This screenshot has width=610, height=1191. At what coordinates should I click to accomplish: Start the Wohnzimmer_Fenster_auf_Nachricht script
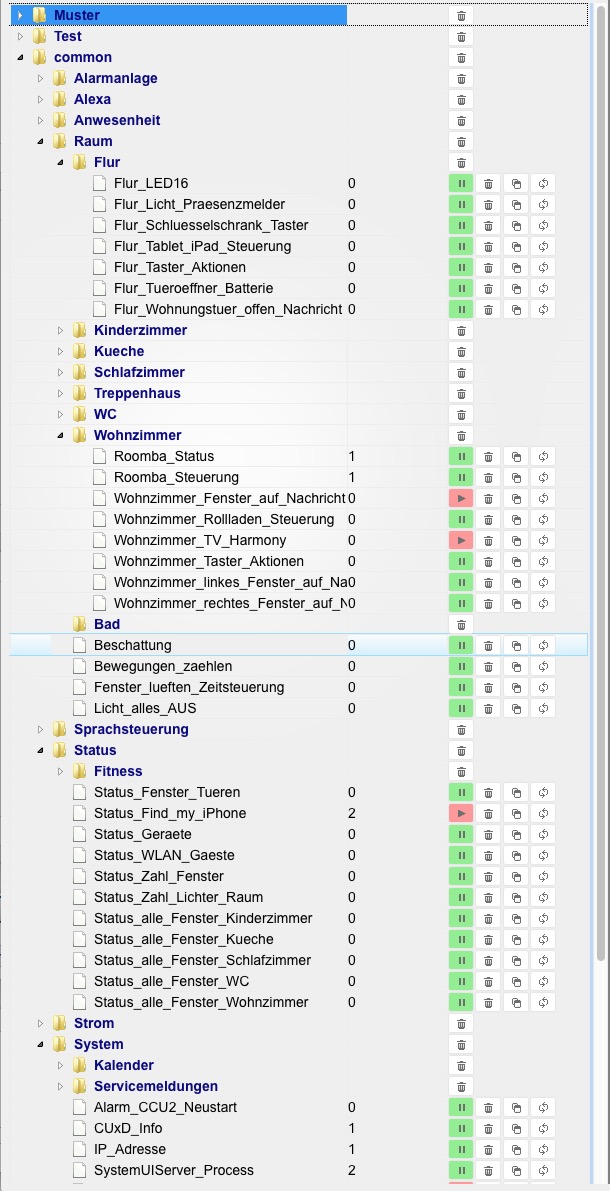tap(461, 498)
